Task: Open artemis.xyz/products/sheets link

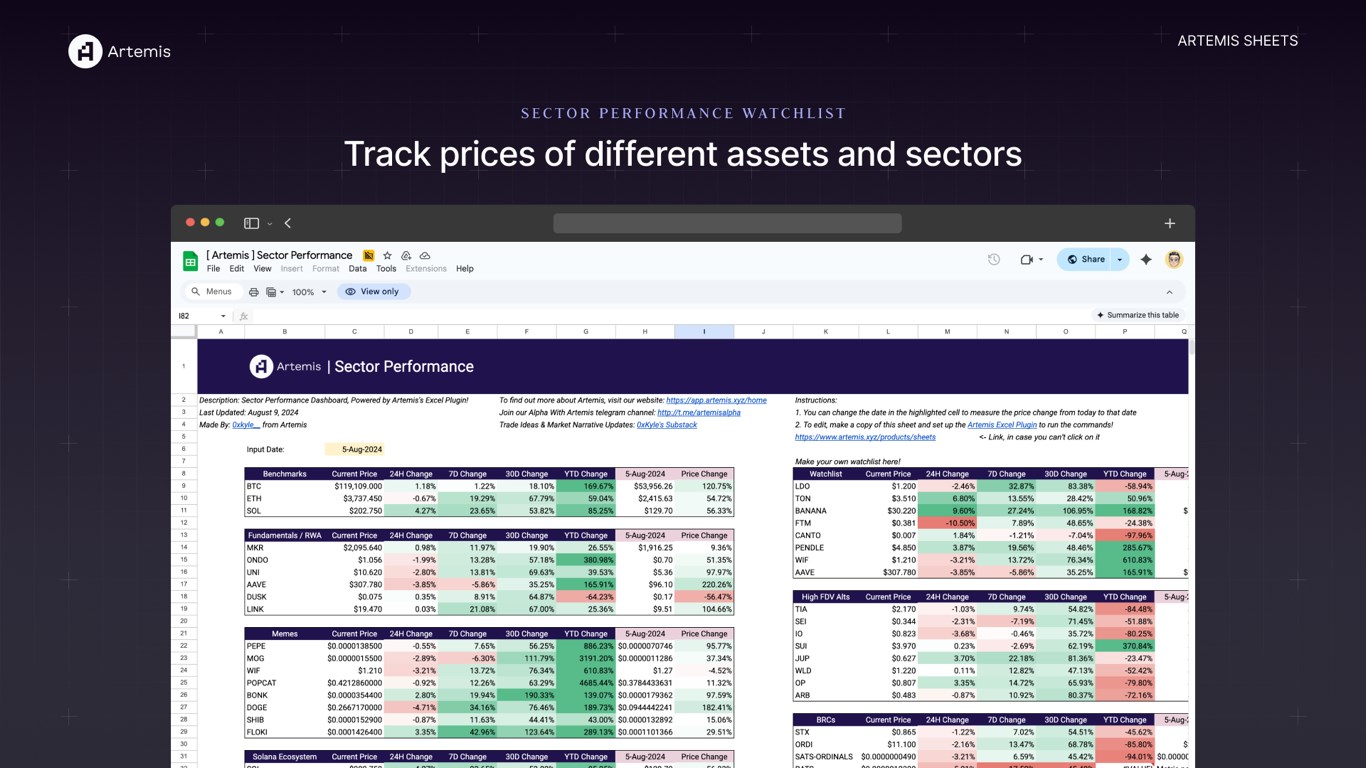Action: pyautogui.click(x=865, y=437)
